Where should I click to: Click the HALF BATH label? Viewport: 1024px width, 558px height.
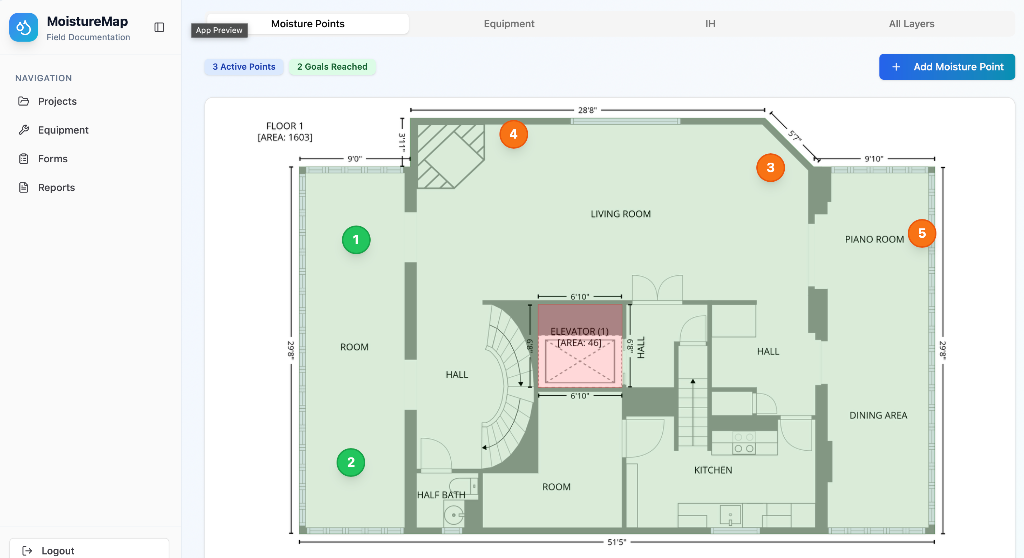[441, 495]
